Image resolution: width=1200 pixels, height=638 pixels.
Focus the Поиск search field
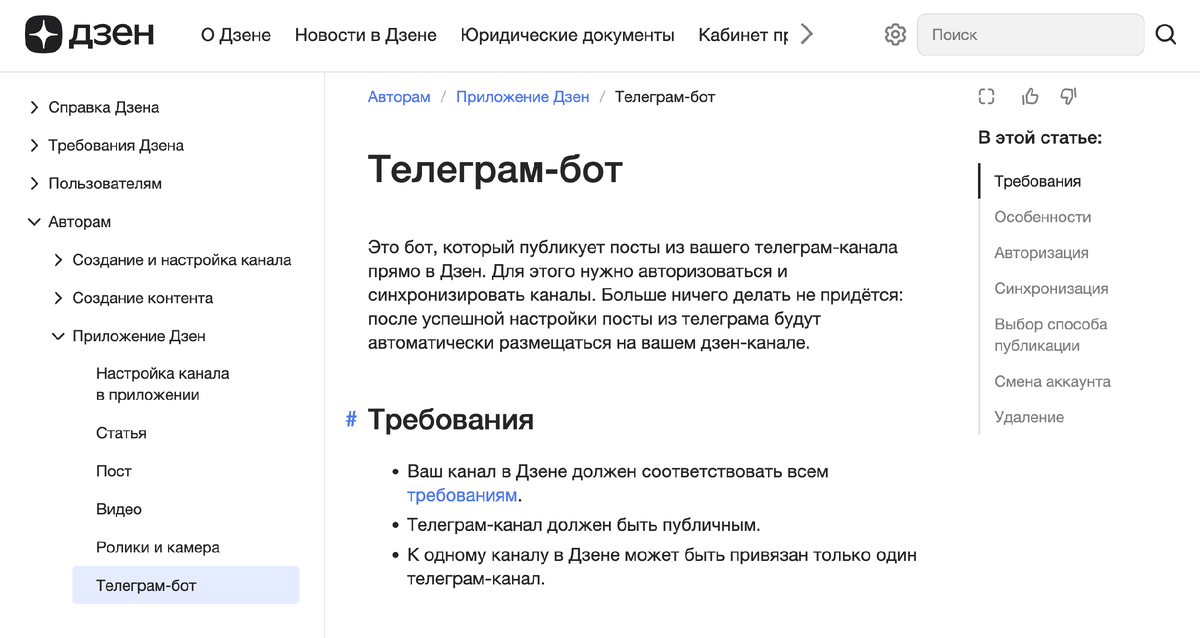point(1030,35)
